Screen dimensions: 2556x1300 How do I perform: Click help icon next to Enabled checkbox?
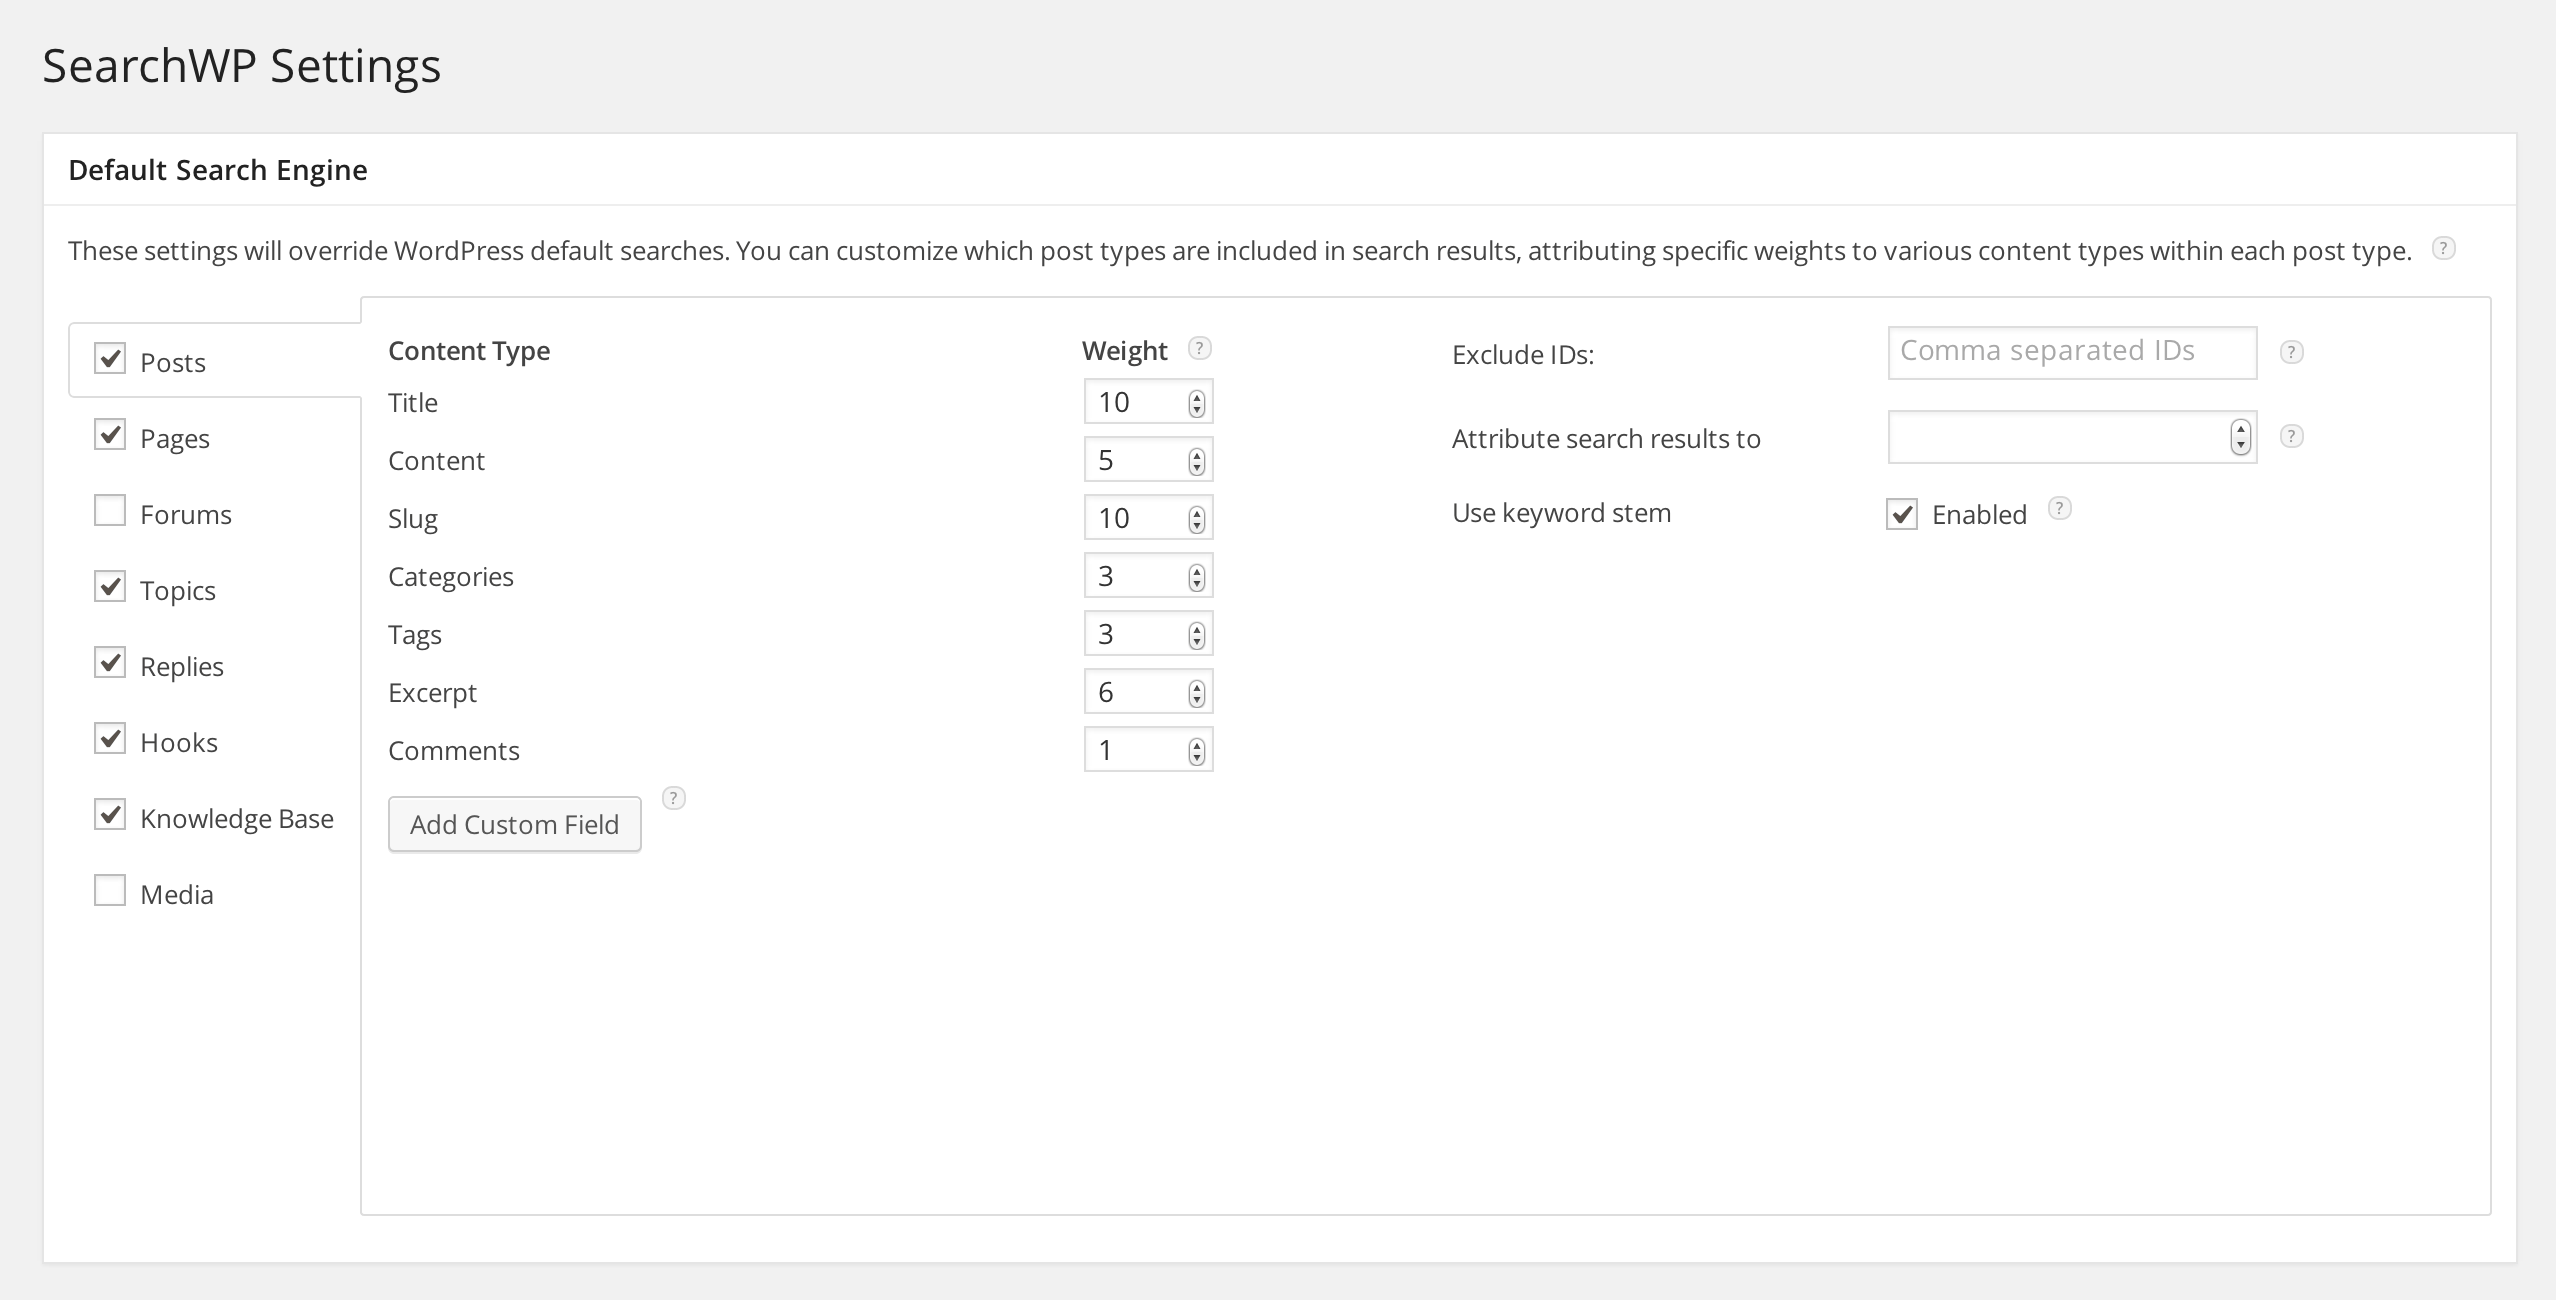[x=2059, y=508]
